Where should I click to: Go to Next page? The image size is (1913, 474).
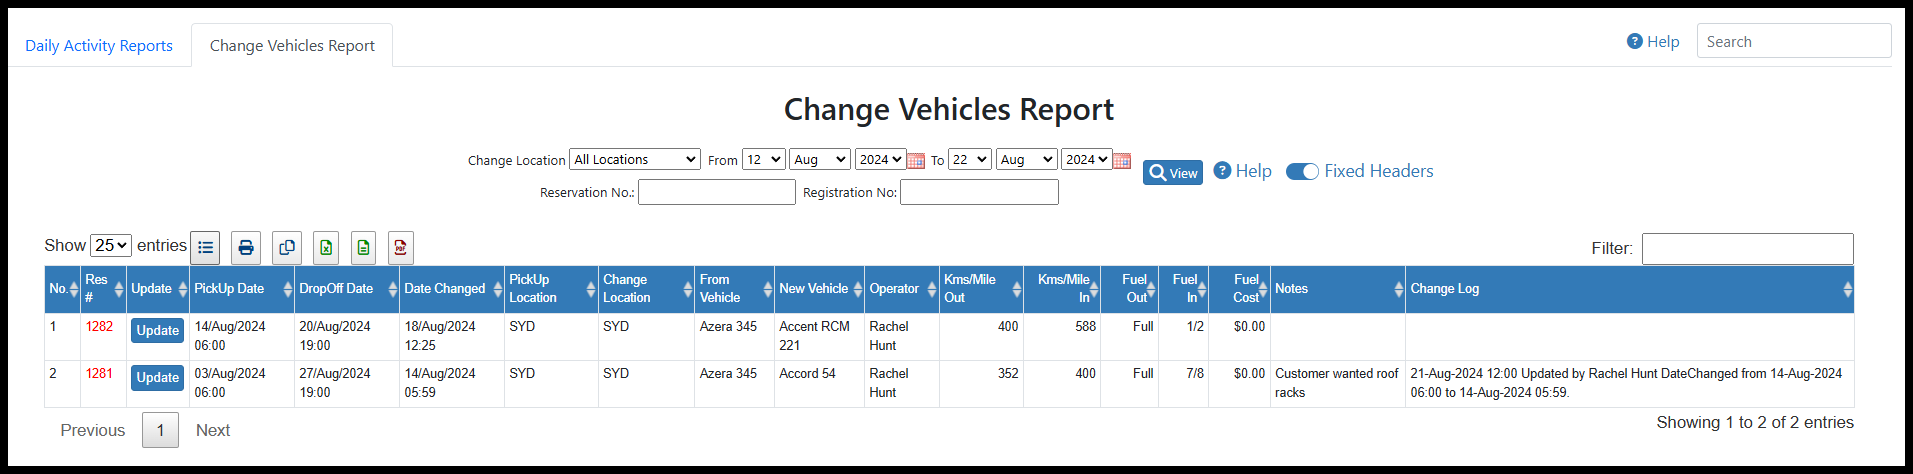point(213,430)
